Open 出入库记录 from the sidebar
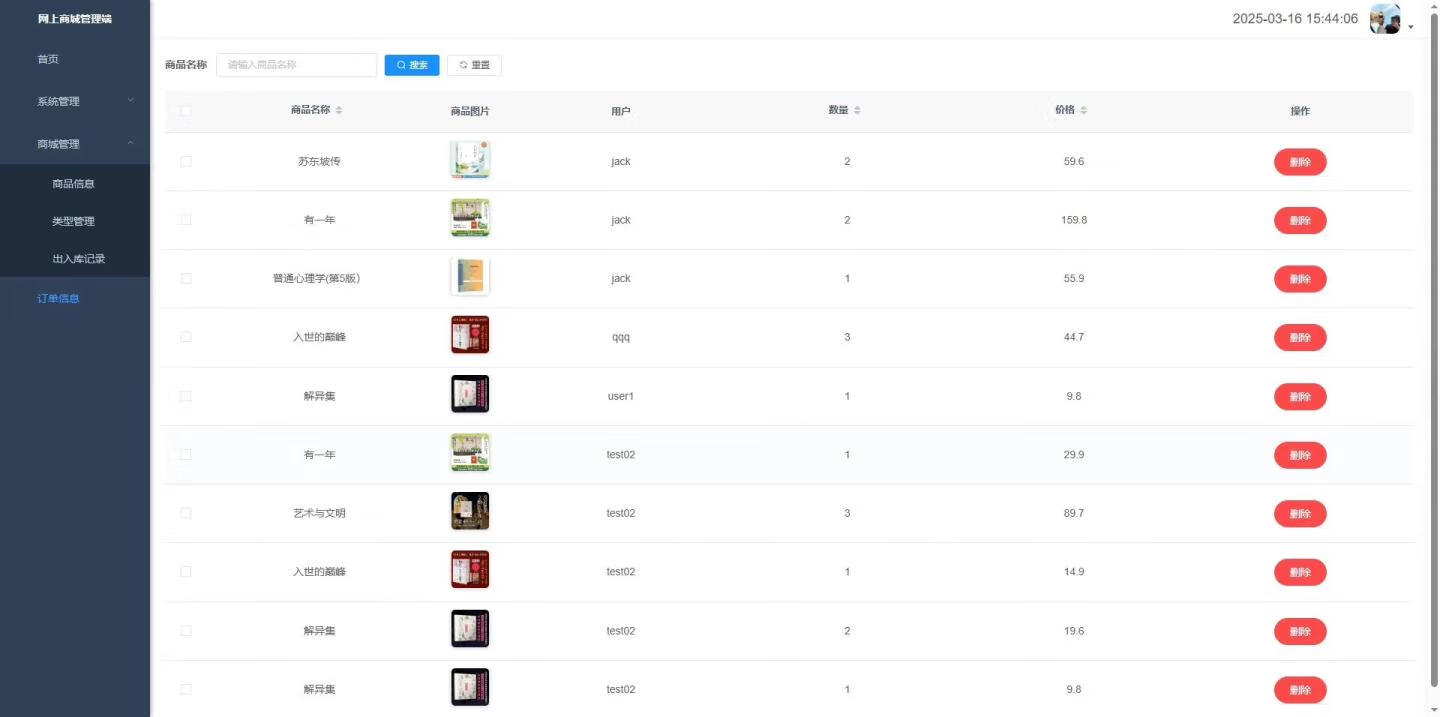Screen dimensions: 1440x717 click(78, 259)
